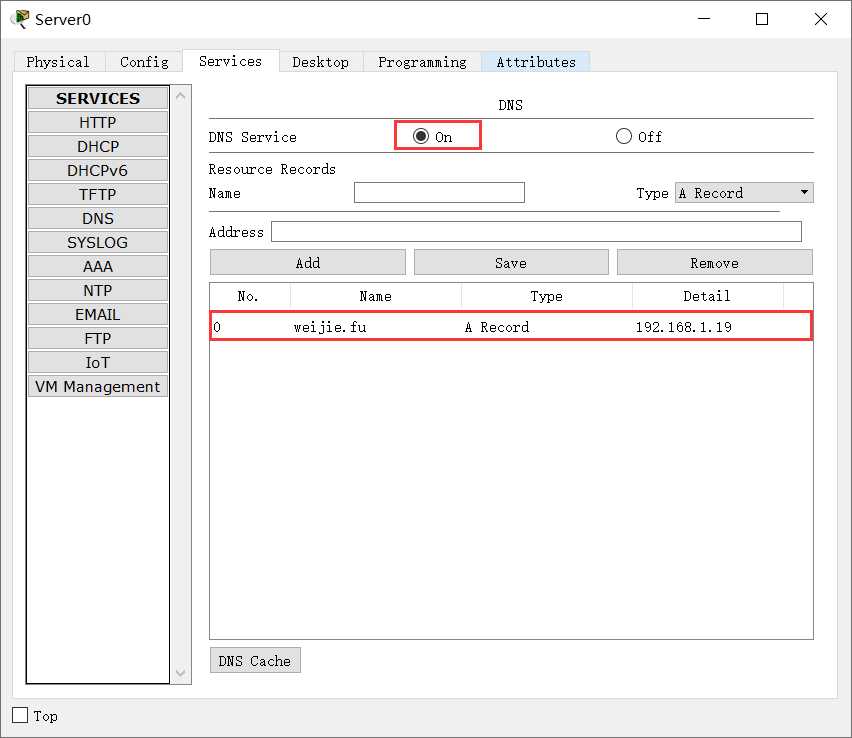This screenshot has width=852, height=738.
Task: Open the DHCP service
Action: [x=98, y=146]
